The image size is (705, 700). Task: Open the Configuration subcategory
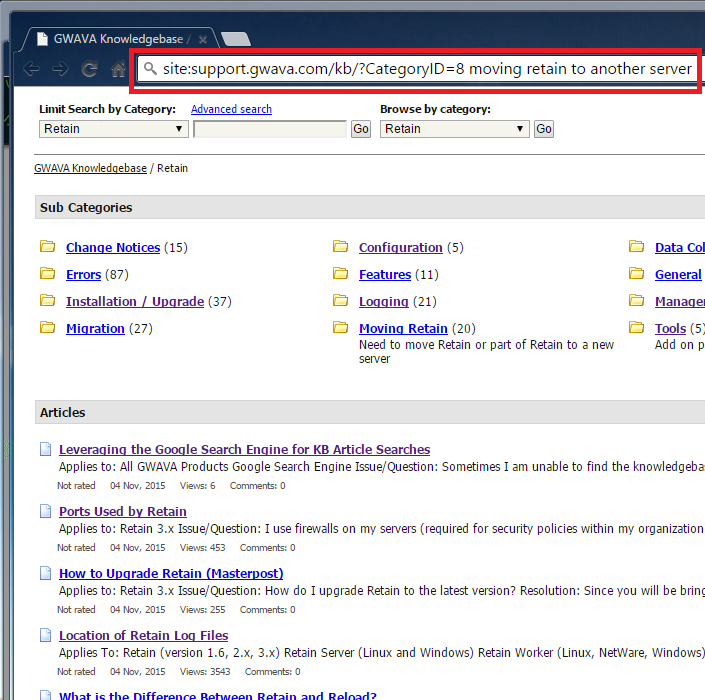(401, 248)
